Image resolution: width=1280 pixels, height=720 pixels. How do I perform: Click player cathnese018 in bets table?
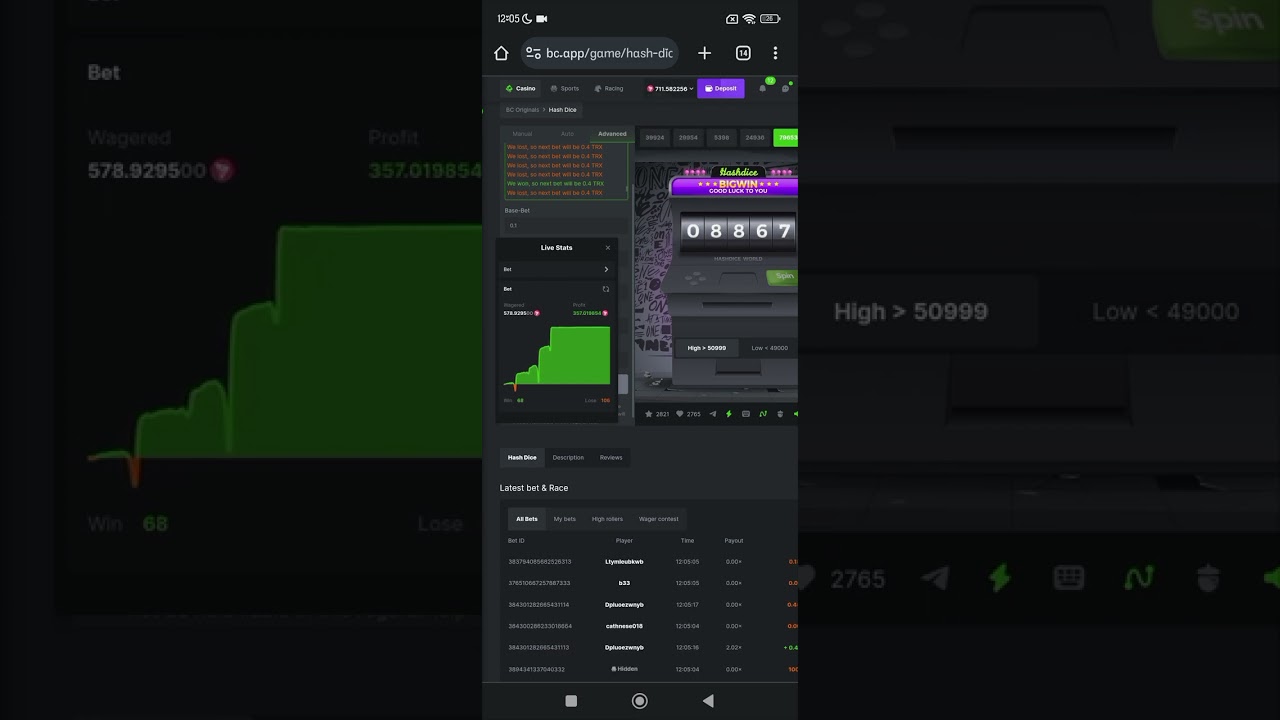pos(624,626)
